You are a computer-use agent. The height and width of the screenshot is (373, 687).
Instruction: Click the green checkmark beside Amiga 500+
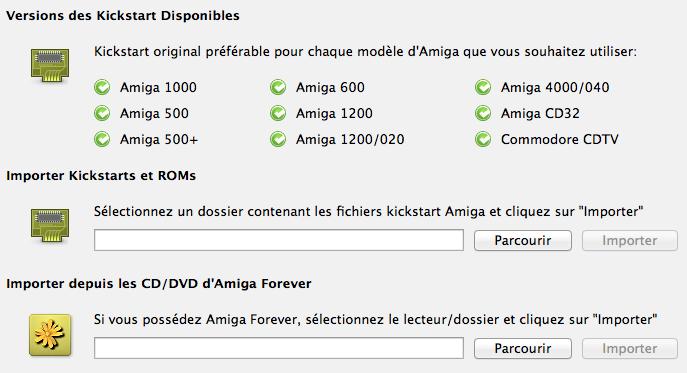coord(102,139)
